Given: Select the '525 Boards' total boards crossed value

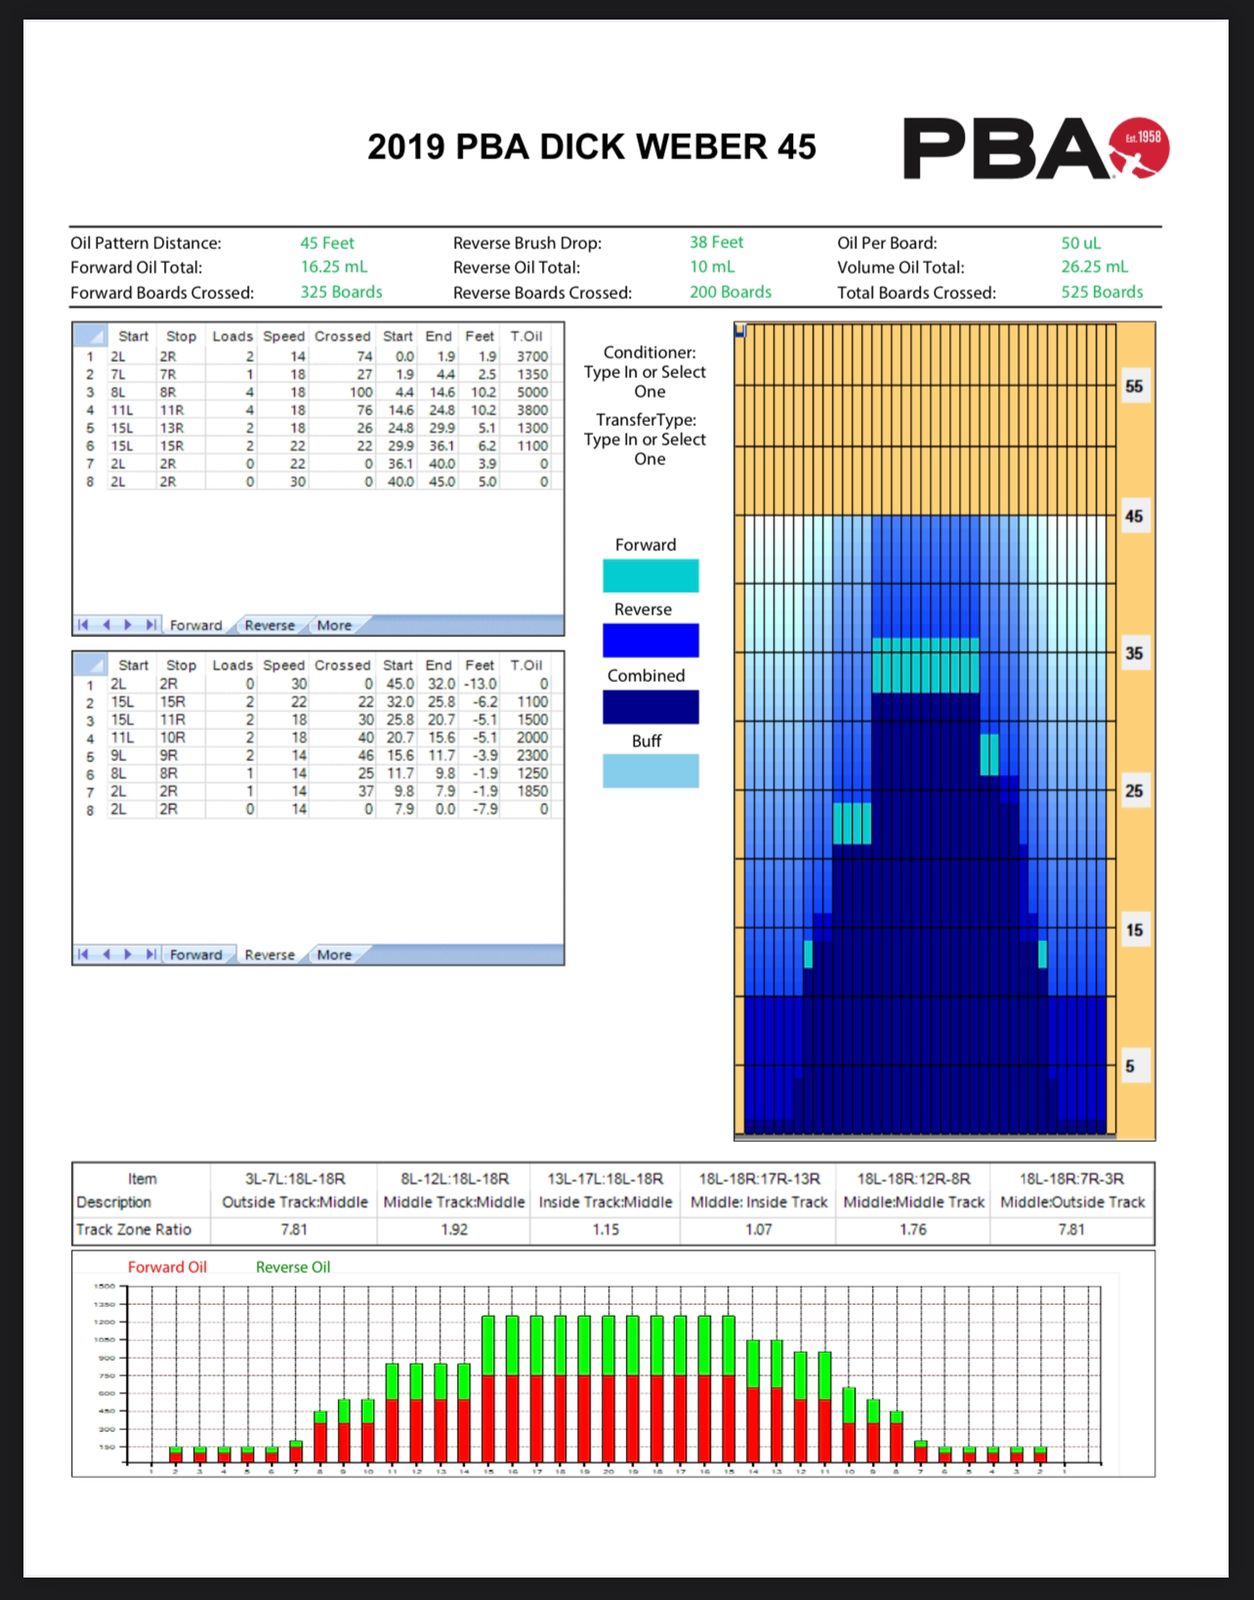Looking at the screenshot, I should (x=1102, y=292).
